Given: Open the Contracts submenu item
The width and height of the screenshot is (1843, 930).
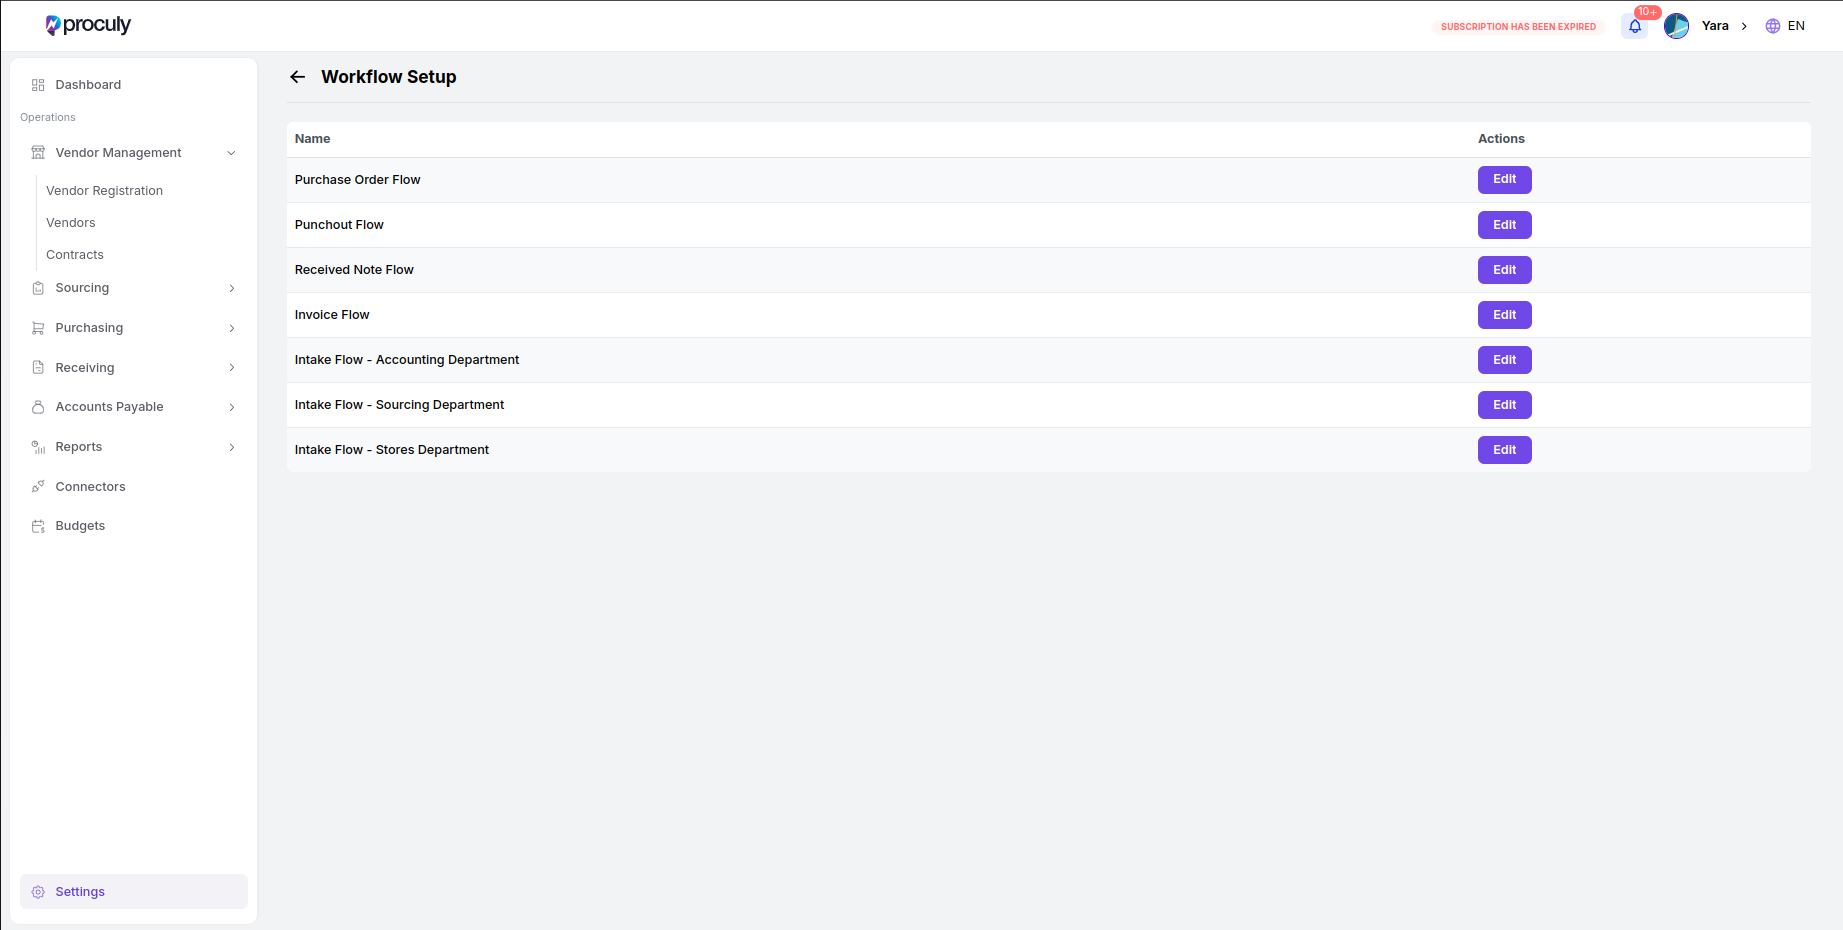Looking at the screenshot, I should [75, 255].
